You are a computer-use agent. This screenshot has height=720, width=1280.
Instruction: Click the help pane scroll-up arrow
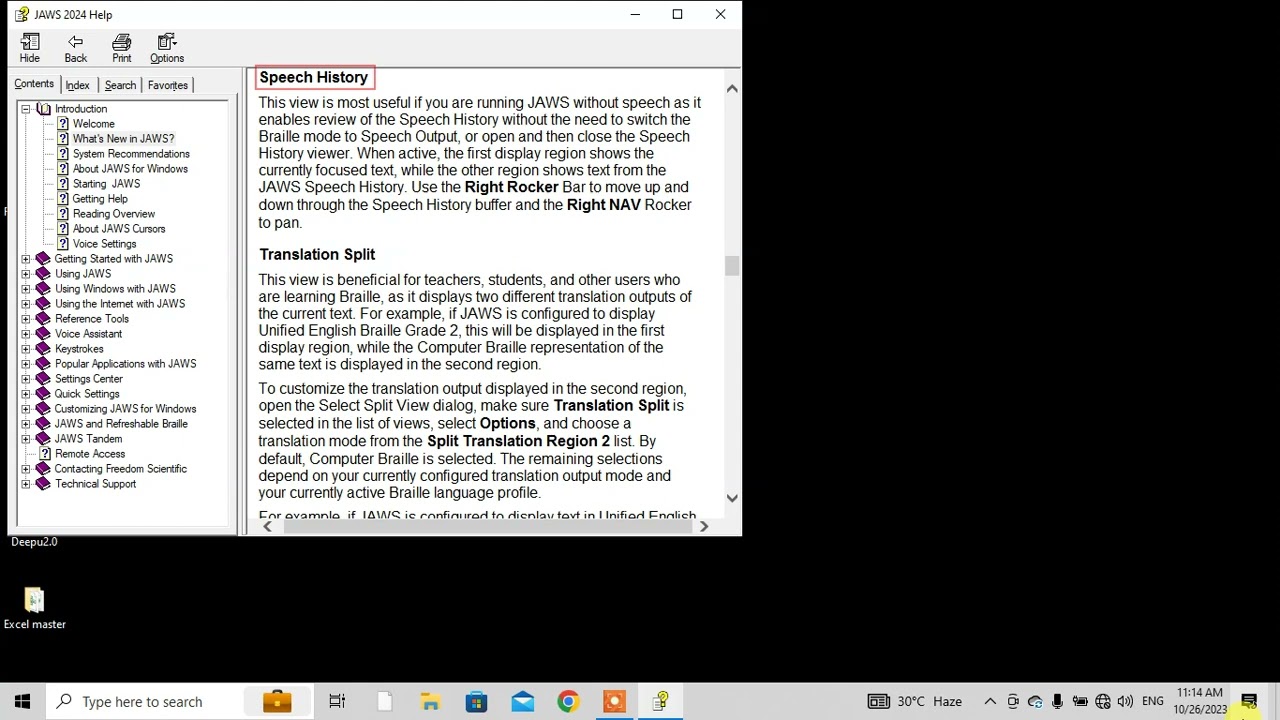pyautogui.click(x=732, y=89)
